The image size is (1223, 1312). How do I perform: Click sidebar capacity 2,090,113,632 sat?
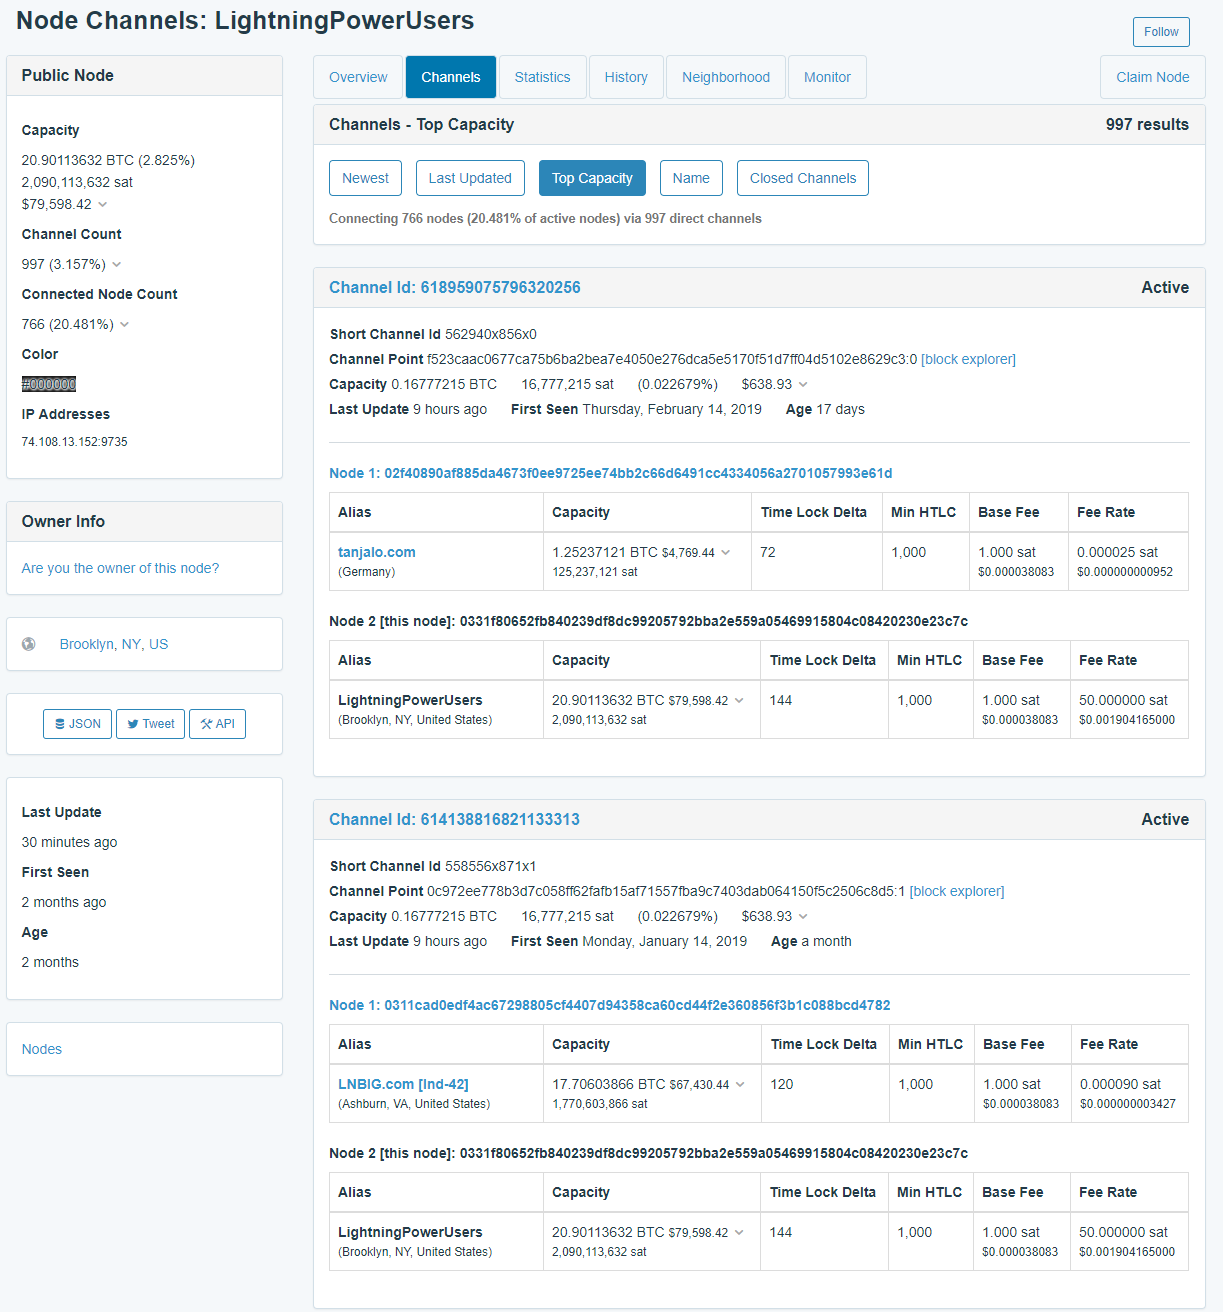point(77,182)
